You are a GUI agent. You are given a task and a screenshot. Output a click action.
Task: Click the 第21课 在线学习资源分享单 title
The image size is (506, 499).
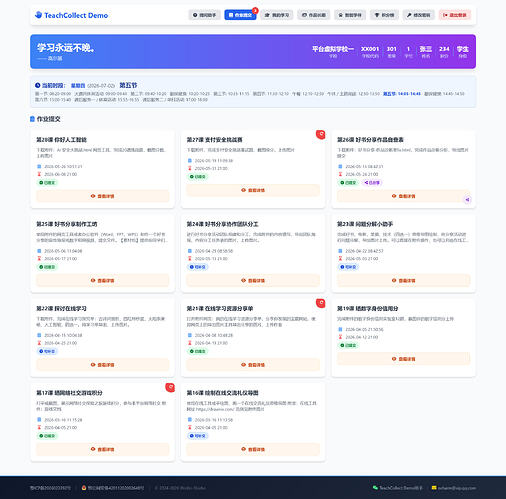pos(220,308)
